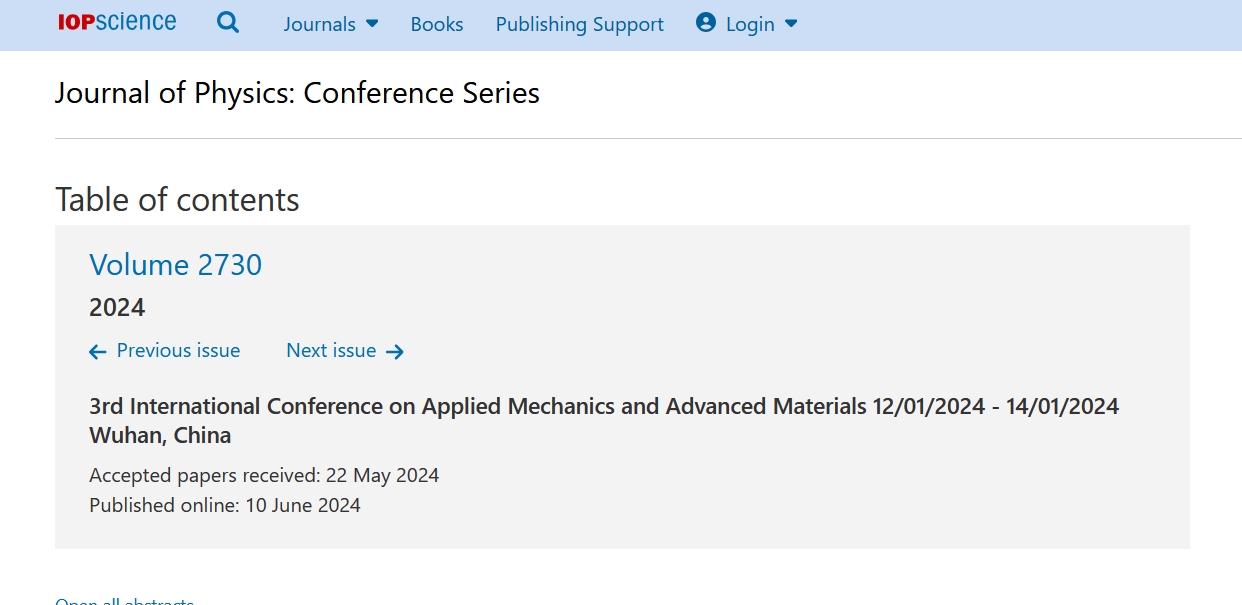
Task: Click the Login text in the header
Action: tap(750, 24)
